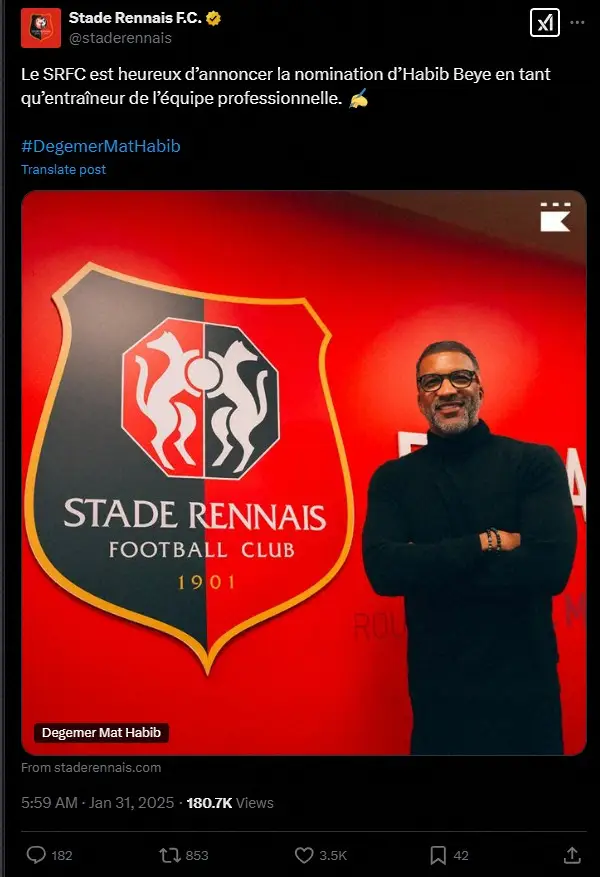
Task: Open the #DegemerMatHabib hashtag
Action: [101, 146]
